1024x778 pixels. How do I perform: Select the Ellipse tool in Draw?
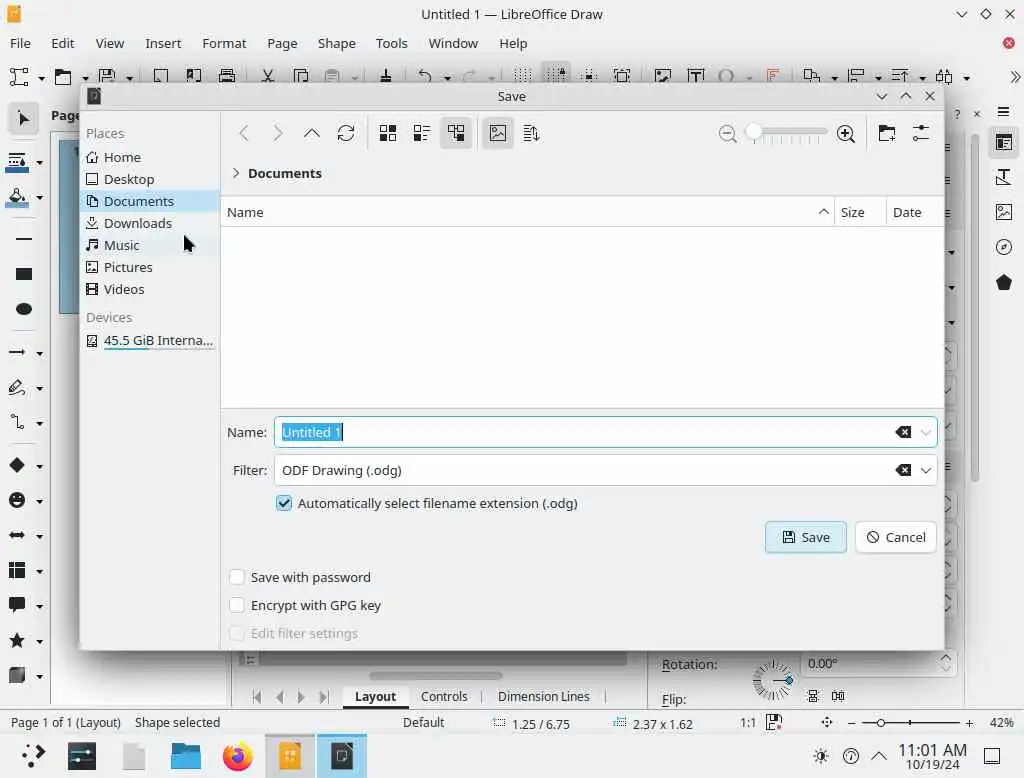coord(24,309)
